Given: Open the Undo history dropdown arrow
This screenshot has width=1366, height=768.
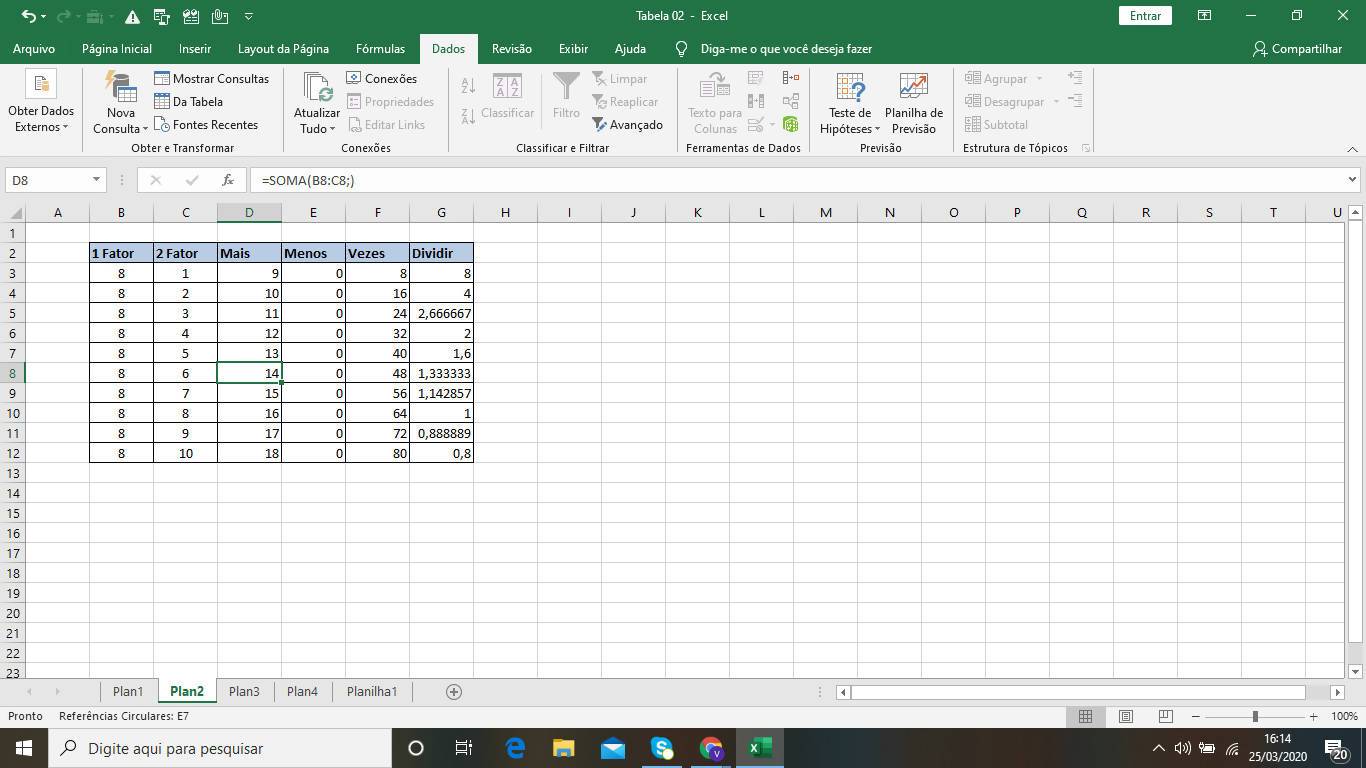Looking at the screenshot, I should click(x=44, y=16).
